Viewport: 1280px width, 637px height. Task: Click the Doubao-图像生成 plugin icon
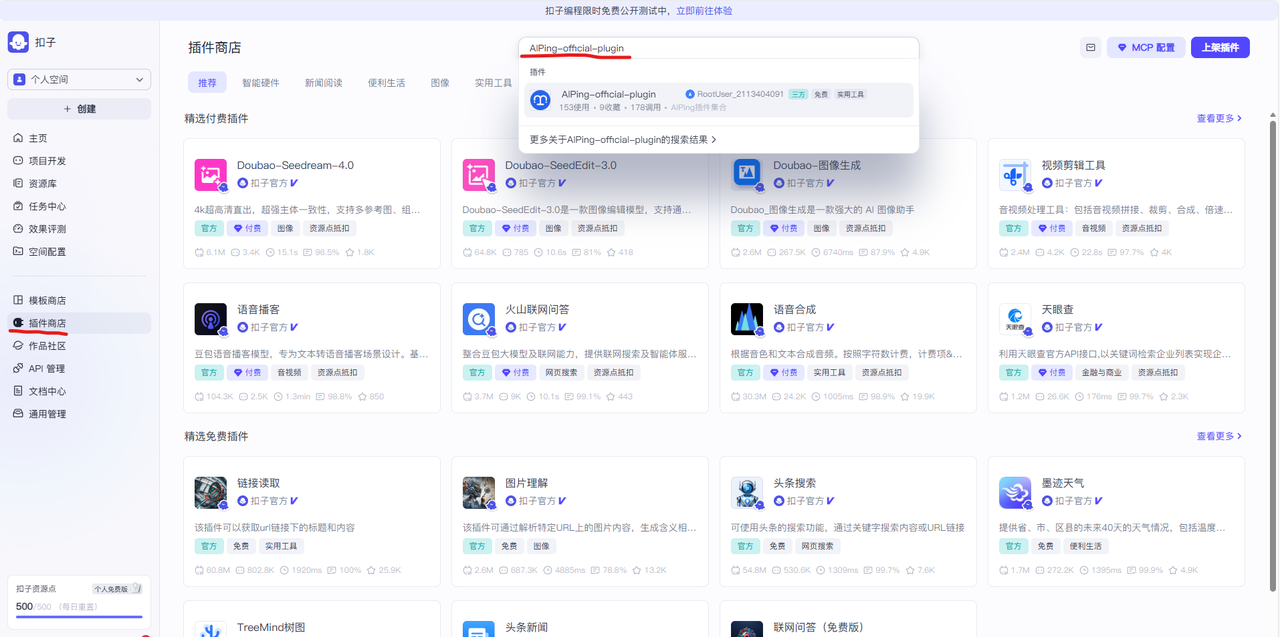coord(747,175)
